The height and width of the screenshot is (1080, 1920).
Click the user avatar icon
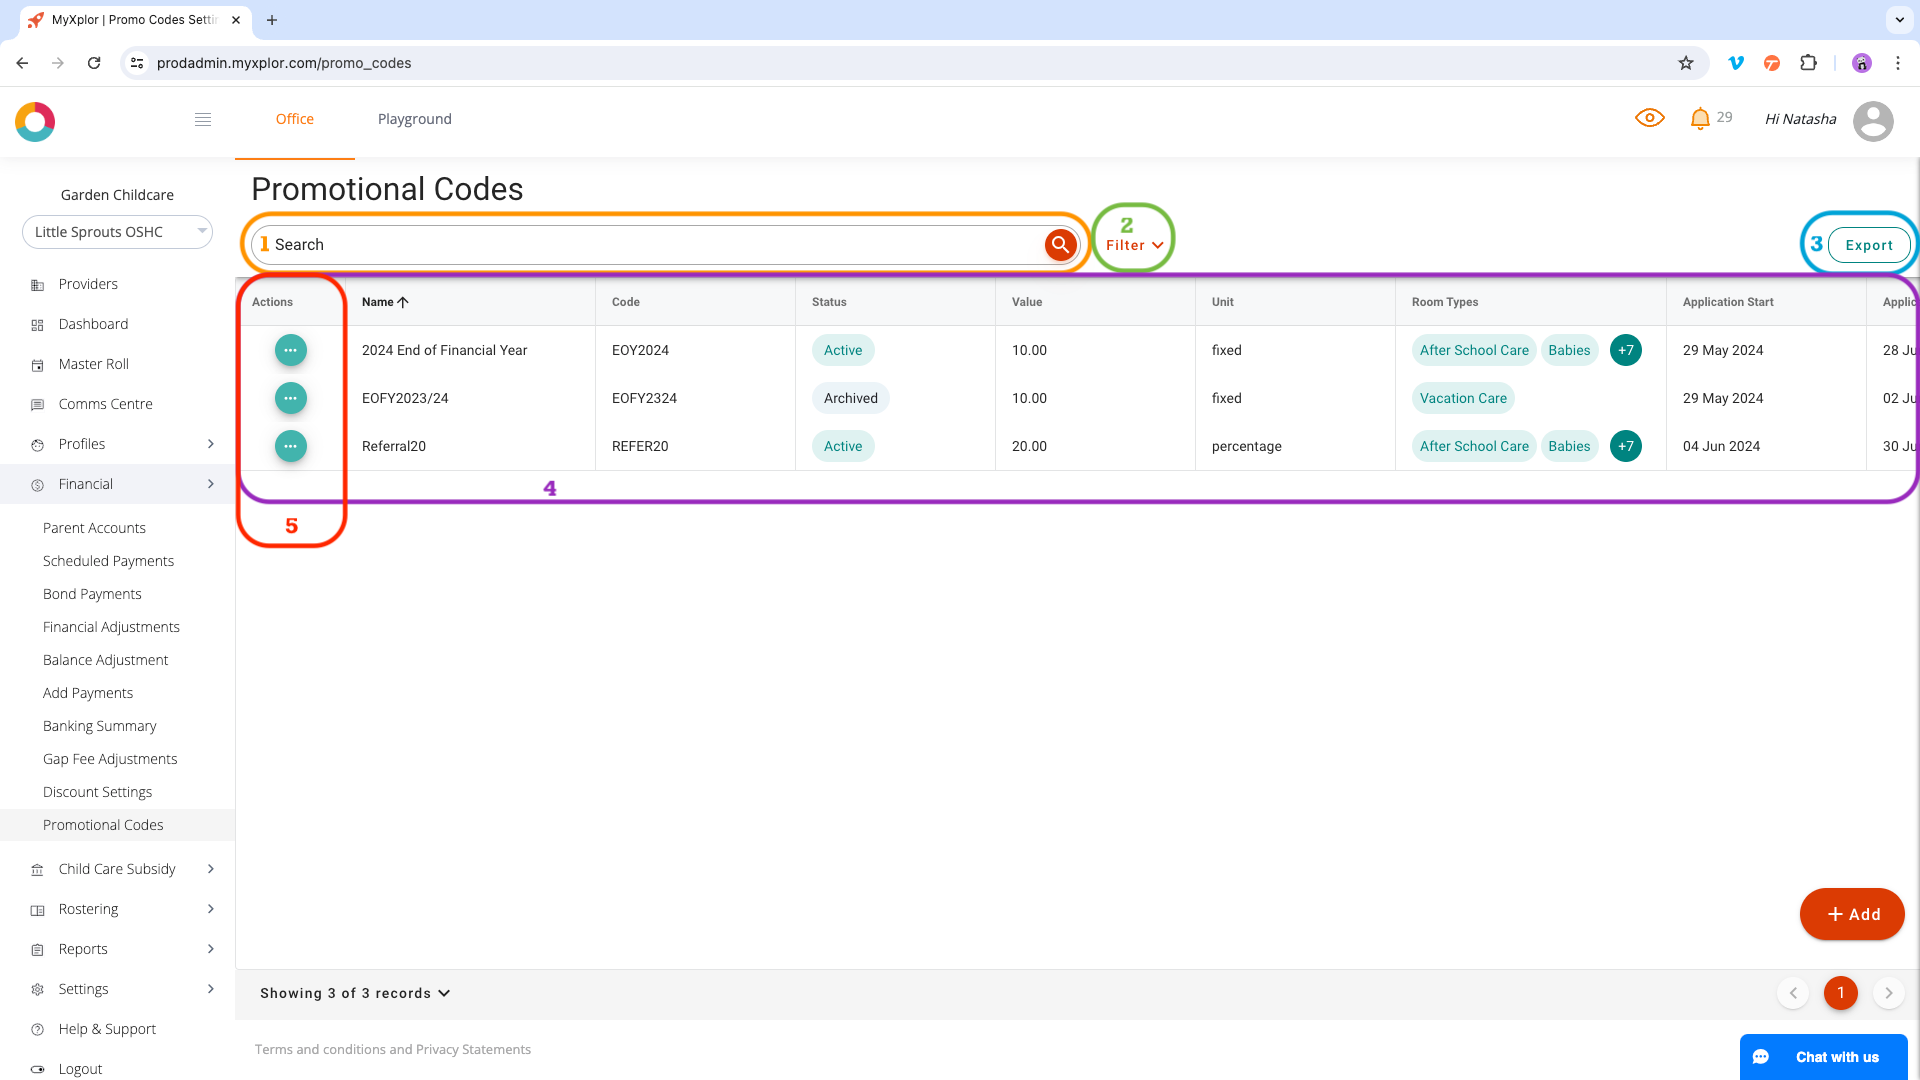coord(1873,121)
